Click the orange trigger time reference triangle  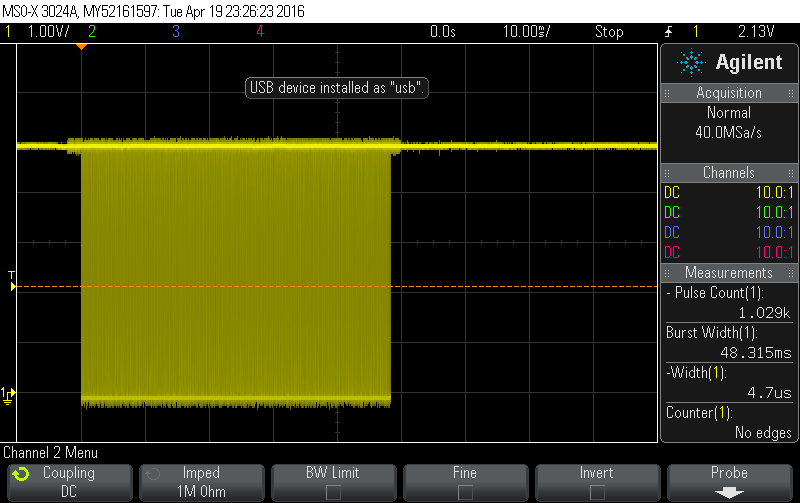point(82,46)
